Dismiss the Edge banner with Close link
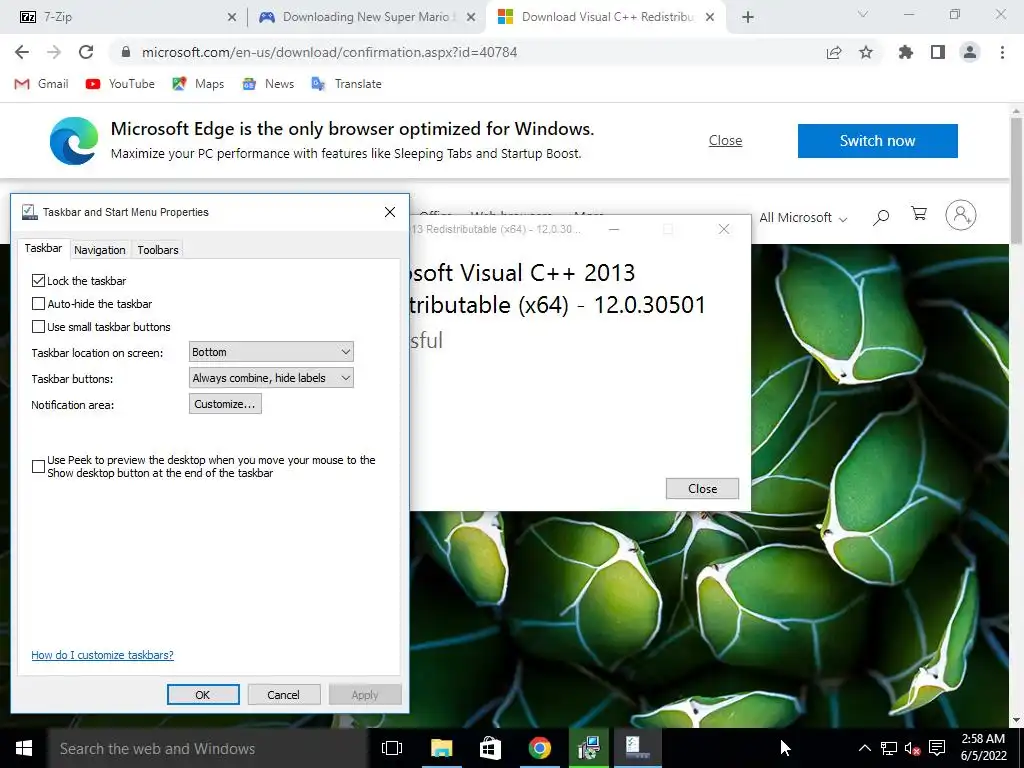 (x=726, y=140)
